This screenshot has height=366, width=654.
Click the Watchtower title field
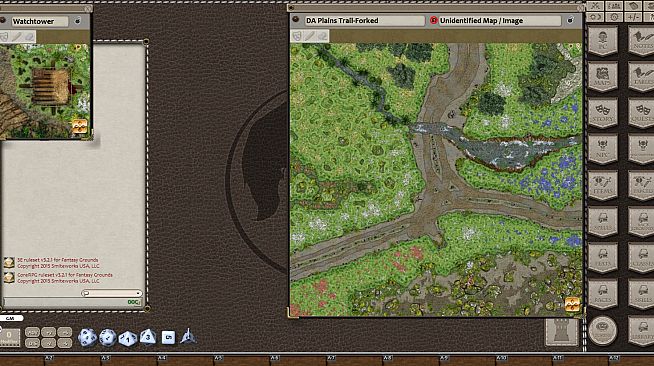click(40, 21)
